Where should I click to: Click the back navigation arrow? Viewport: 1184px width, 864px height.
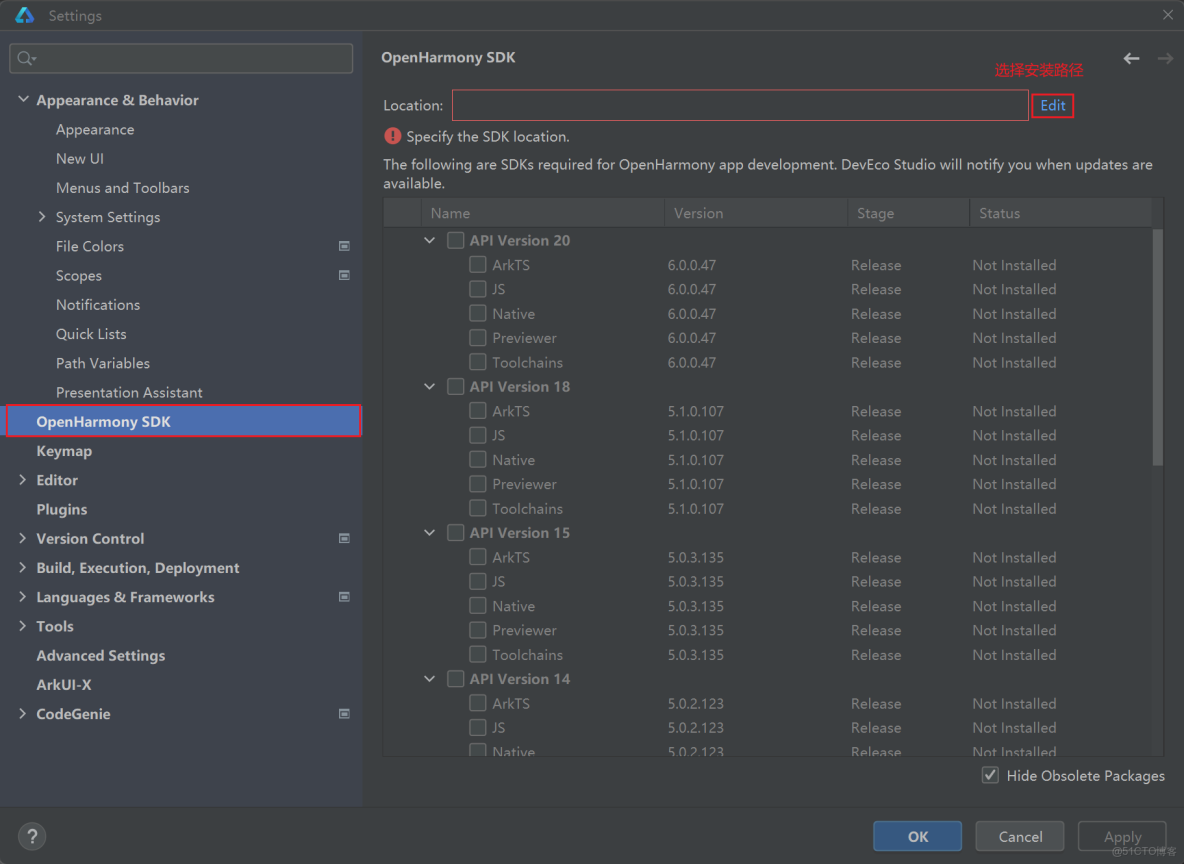(x=1131, y=59)
